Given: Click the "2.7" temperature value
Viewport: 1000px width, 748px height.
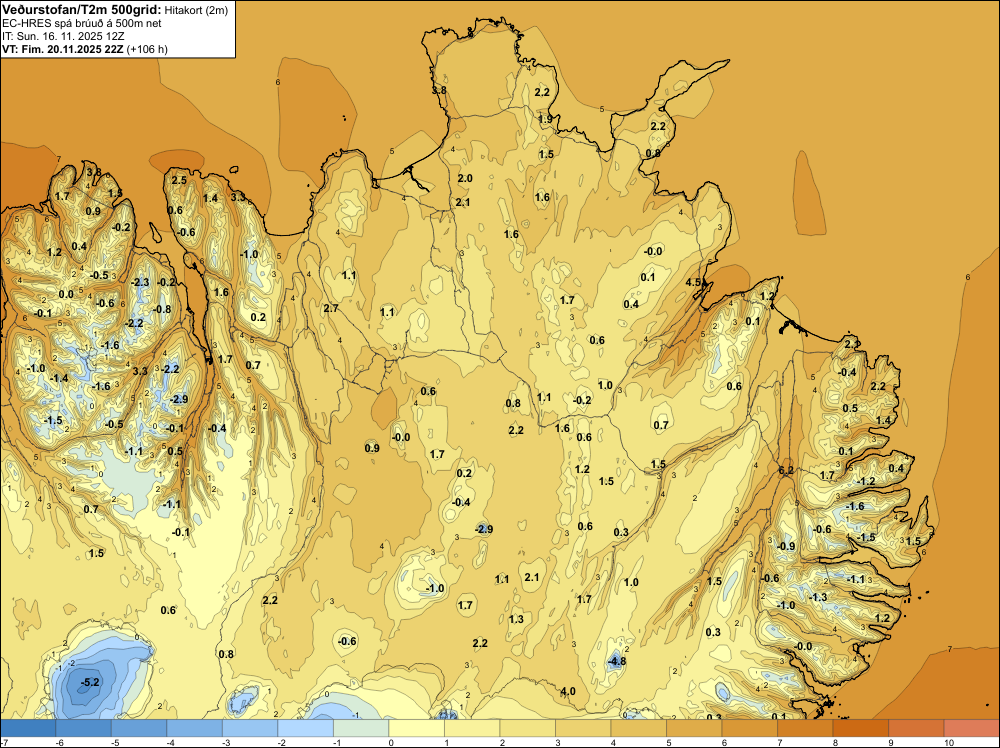Looking at the screenshot, I should 330,308.
